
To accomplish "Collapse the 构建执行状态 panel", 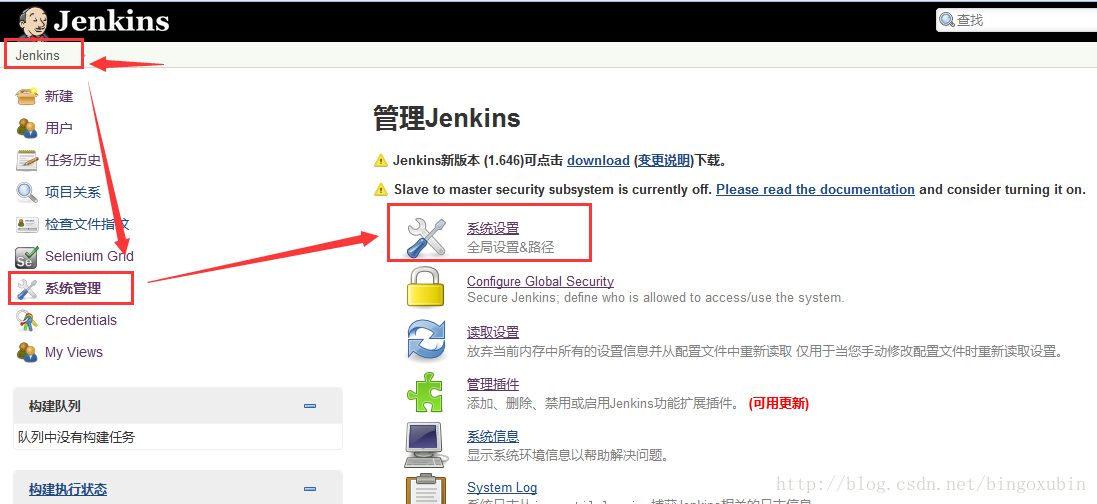I will [x=310, y=489].
